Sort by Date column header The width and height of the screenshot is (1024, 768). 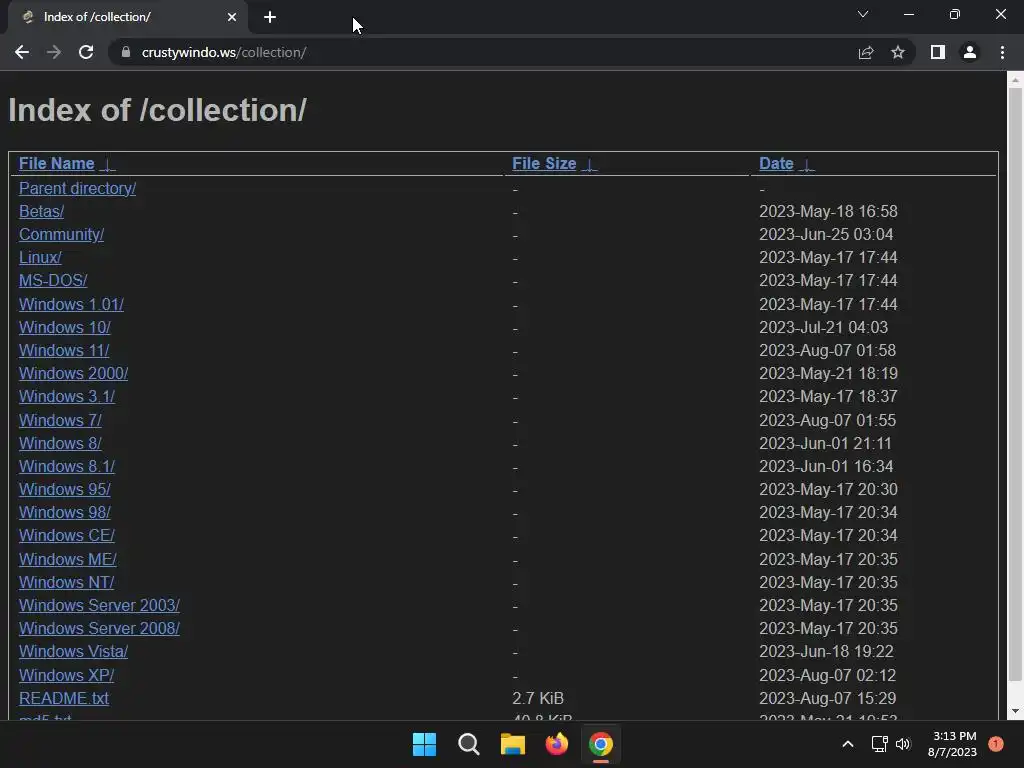coord(776,163)
